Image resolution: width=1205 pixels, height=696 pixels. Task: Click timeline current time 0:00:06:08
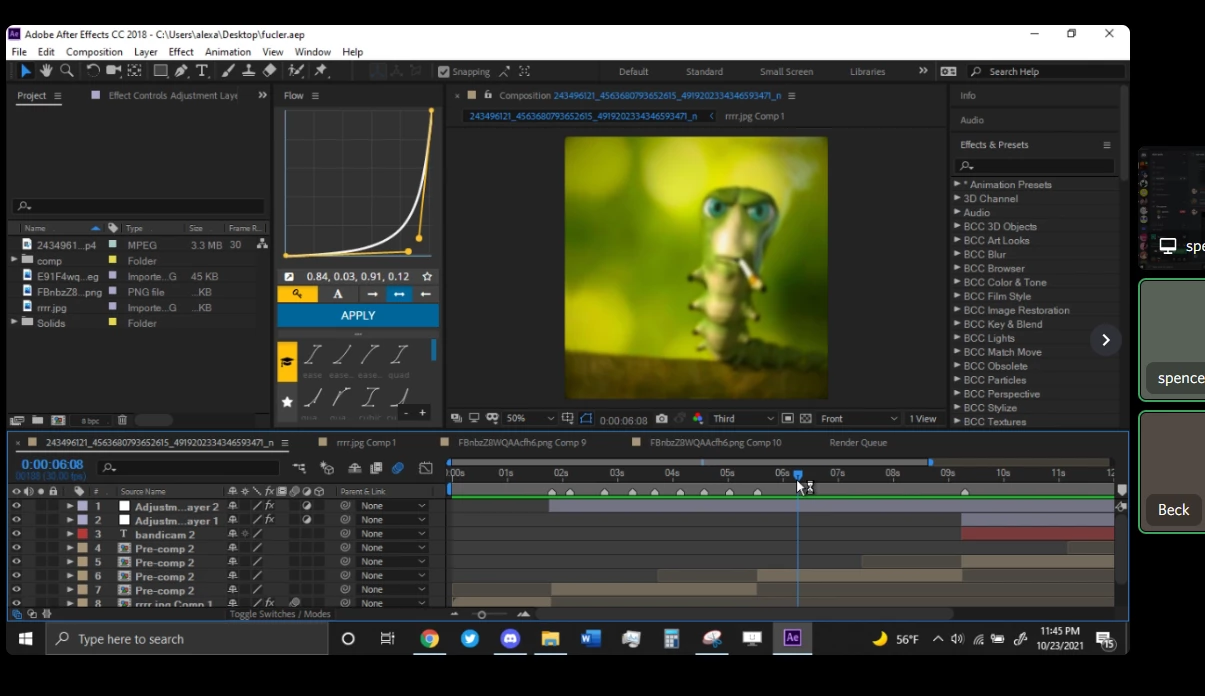pos(52,464)
